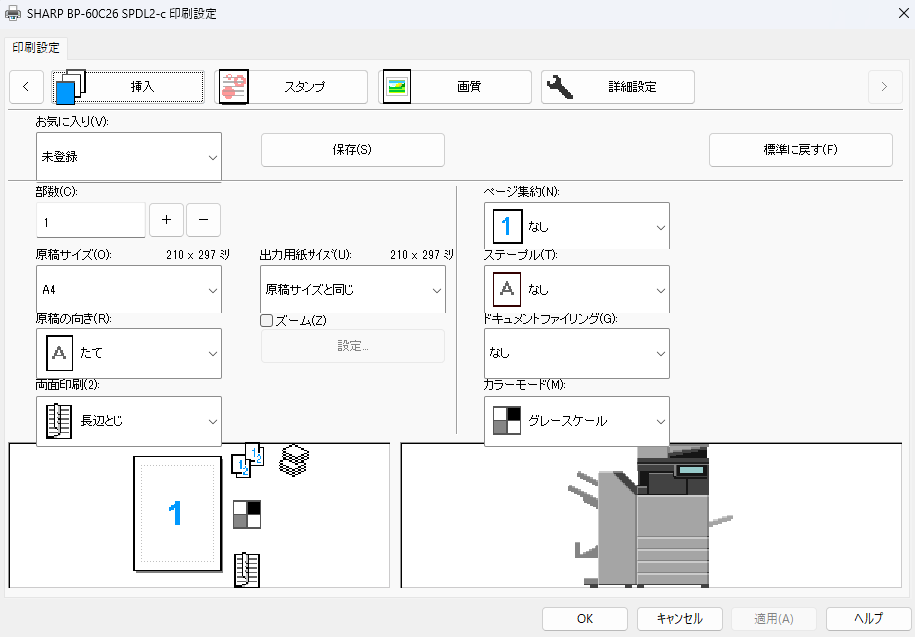This screenshot has height=637, width=915.
Task: Open the ドキュメントファイリング dropdown
Action: pyautogui.click(x=577, y=353)
